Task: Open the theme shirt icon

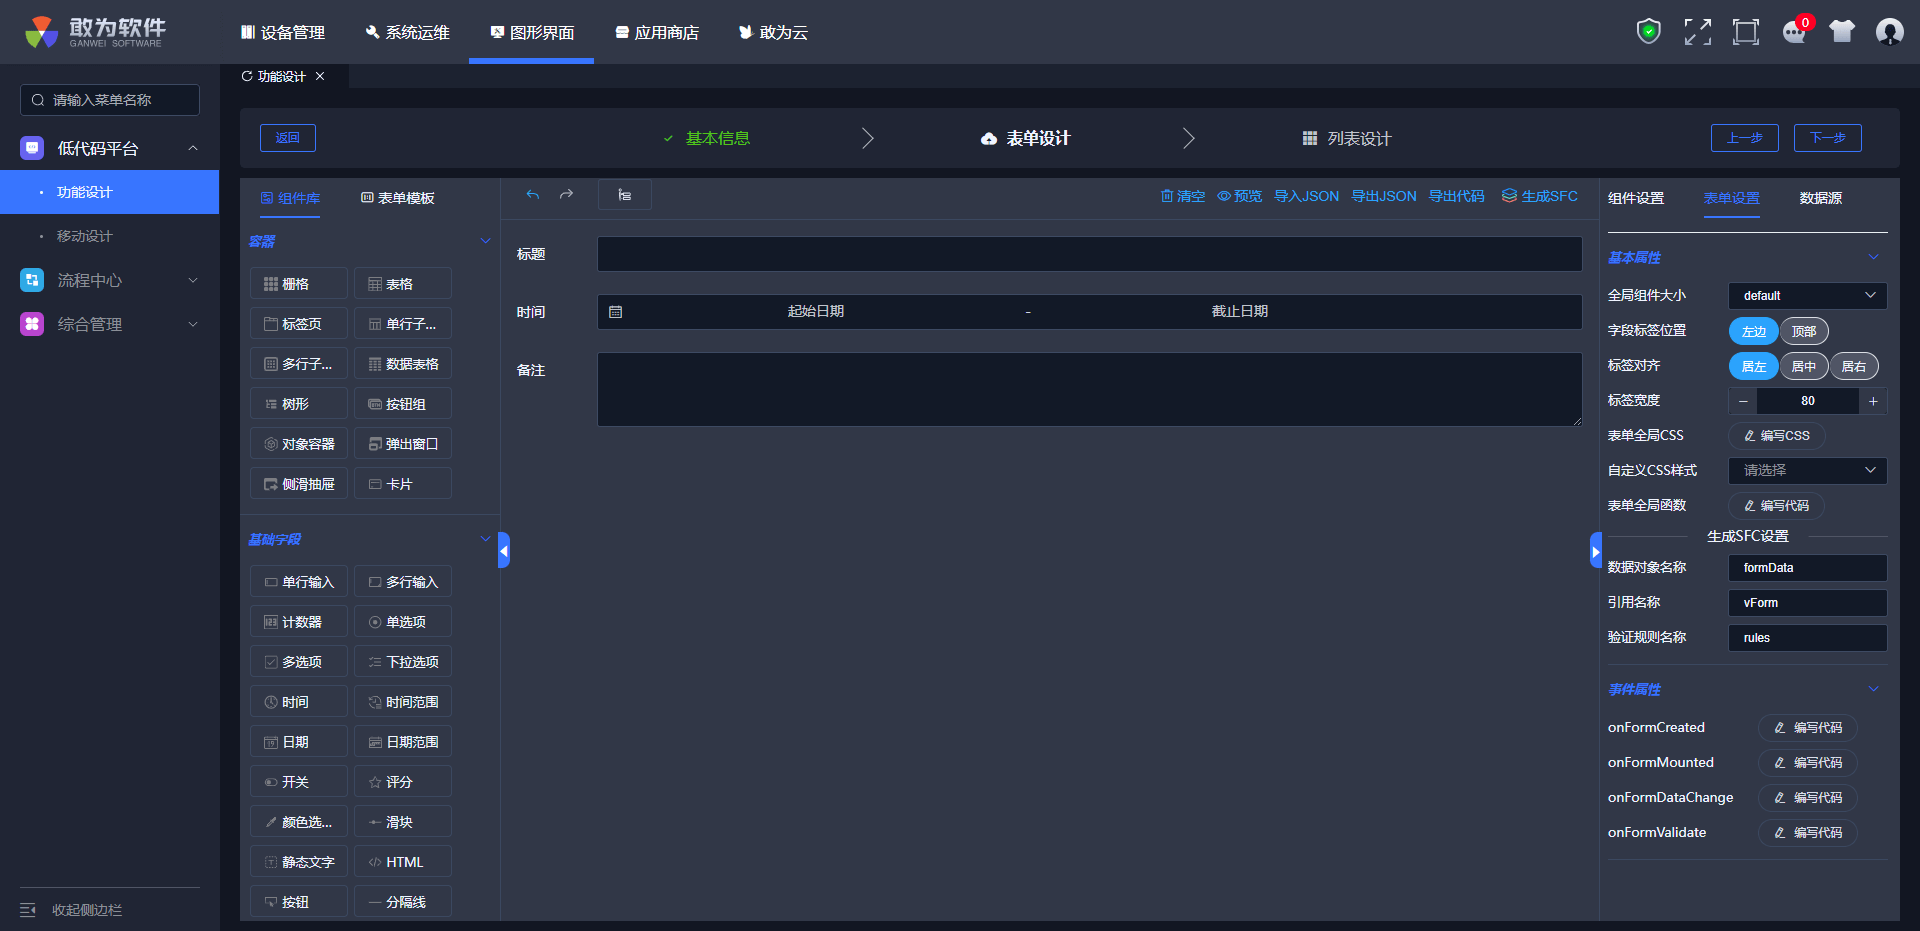Action: pyautogui.click(x=1841, y=32)
